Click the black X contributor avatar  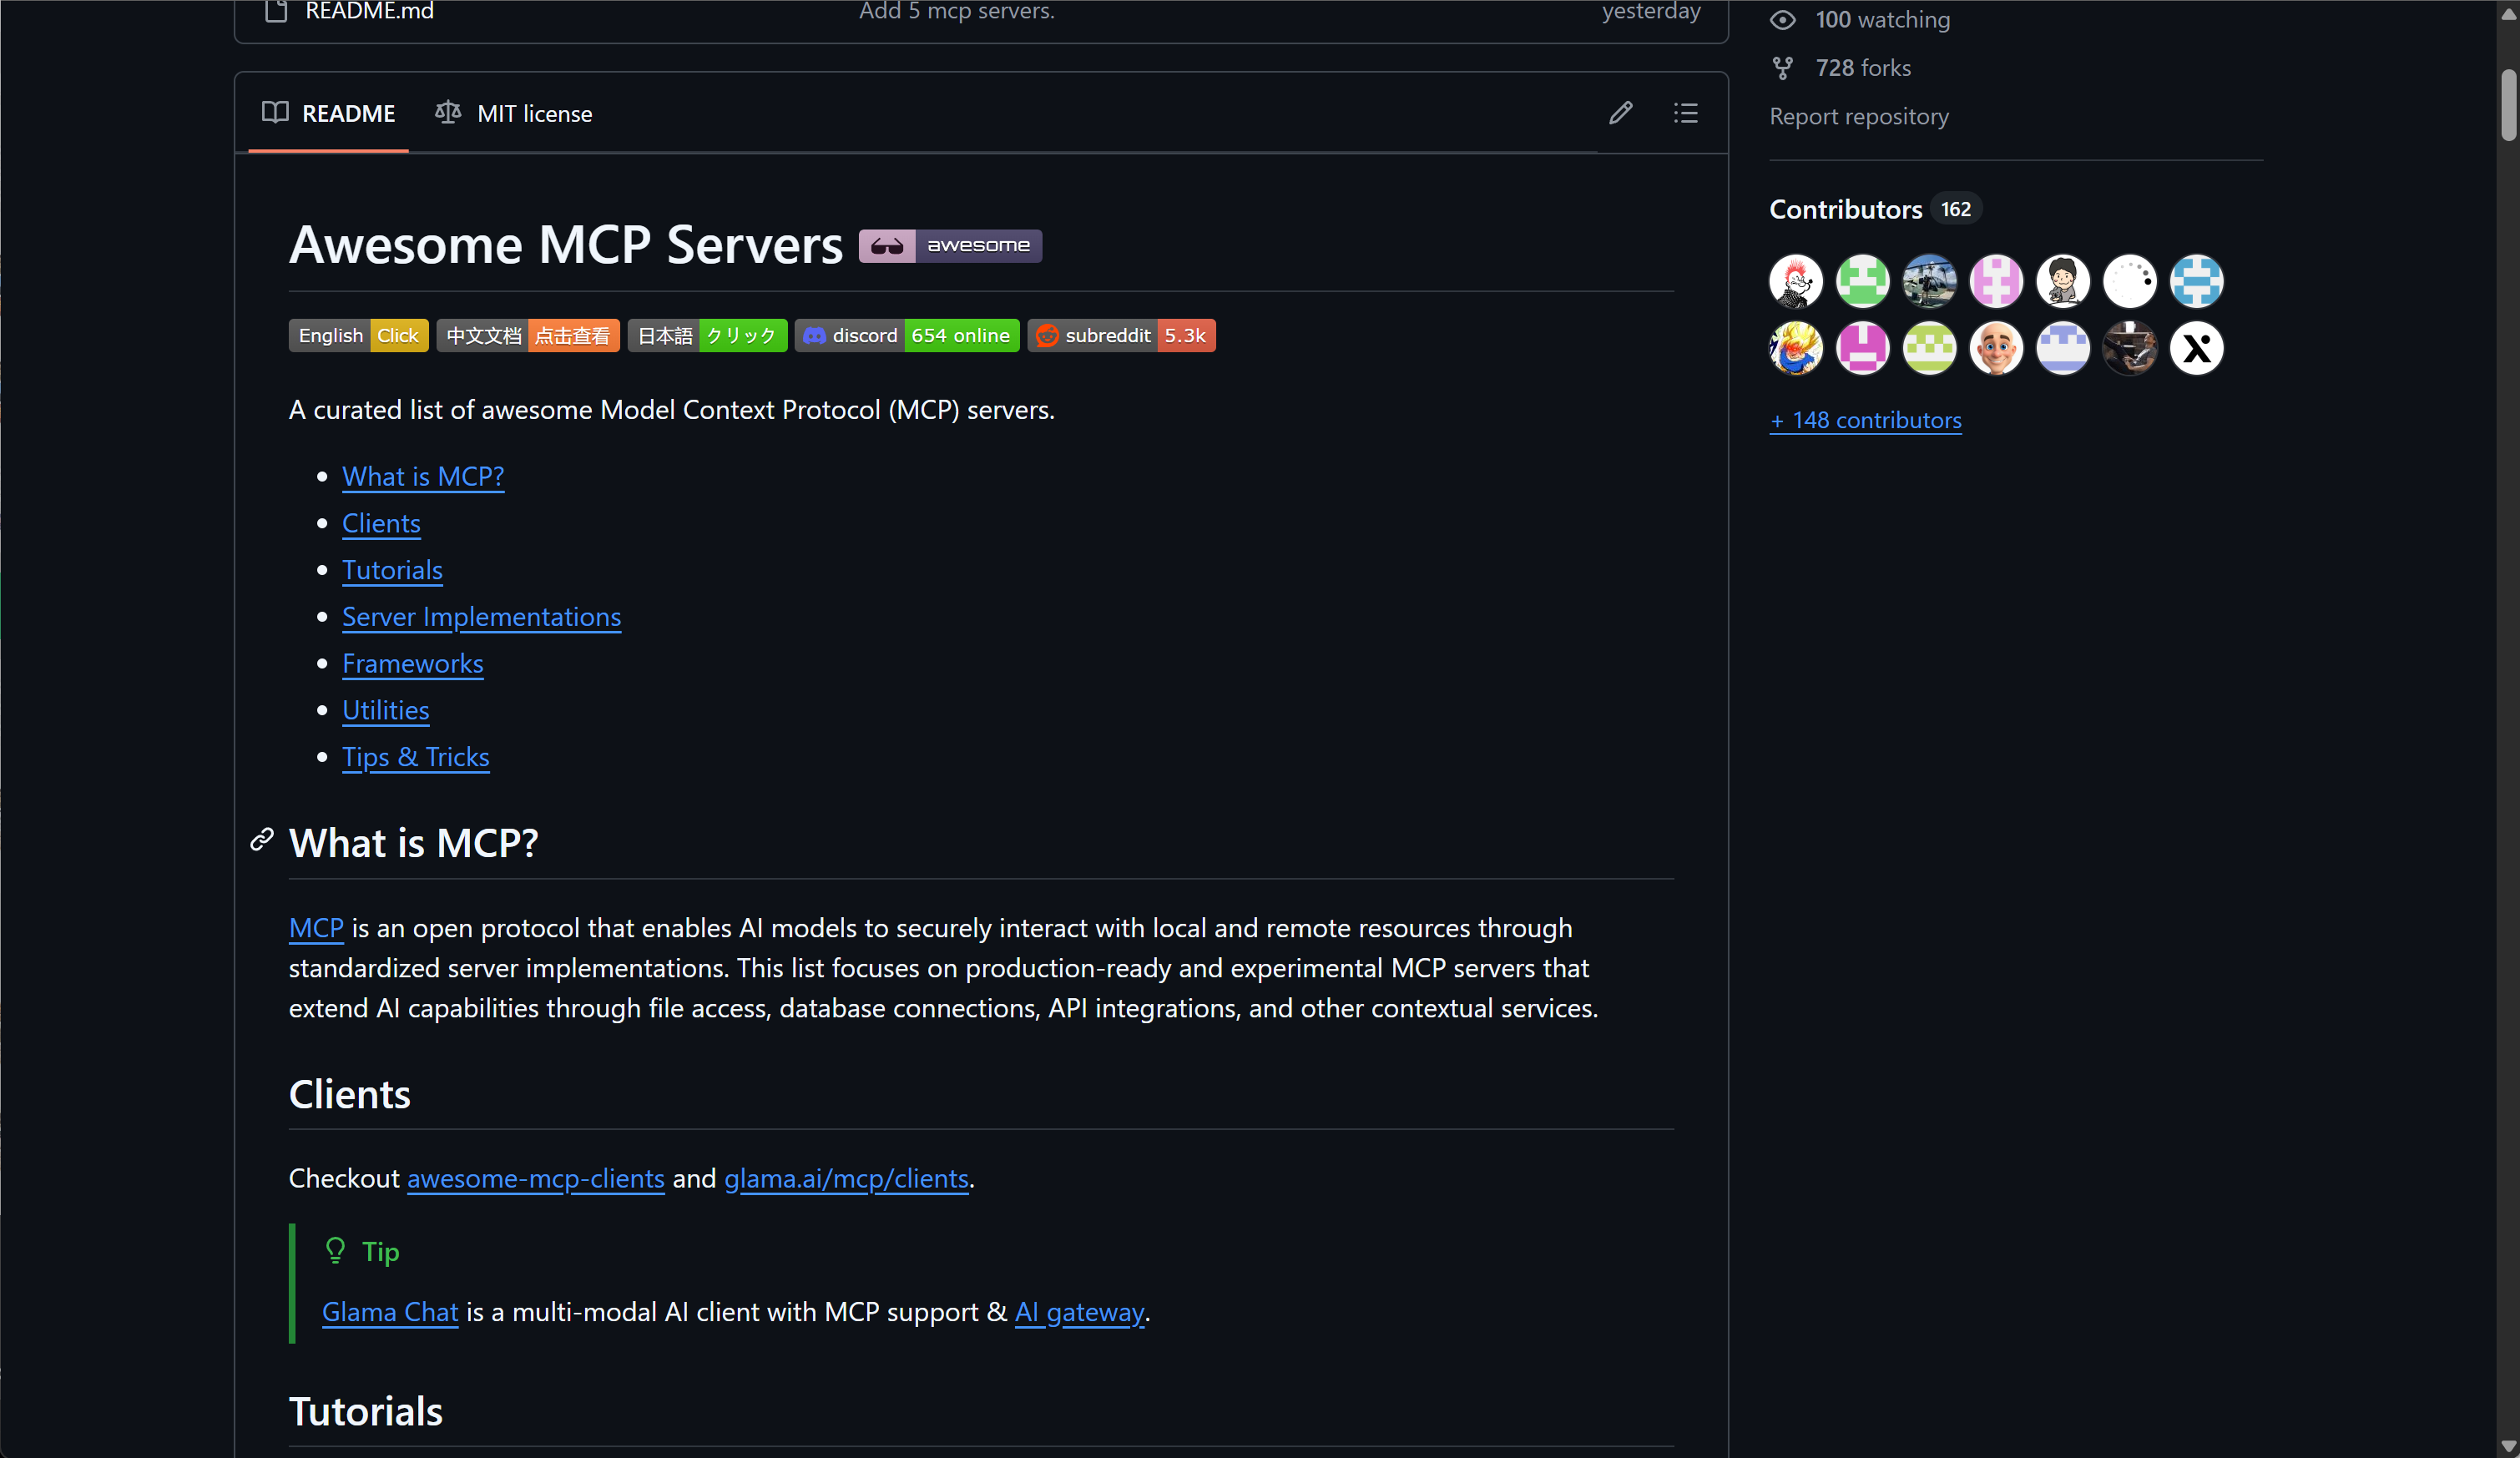coord(2196,348)
